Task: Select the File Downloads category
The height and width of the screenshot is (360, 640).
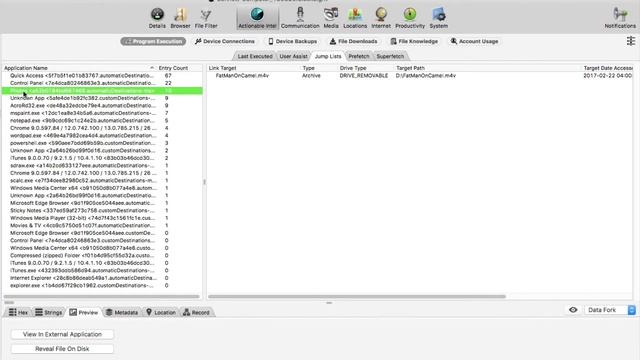Action: (x=353, y=41)
